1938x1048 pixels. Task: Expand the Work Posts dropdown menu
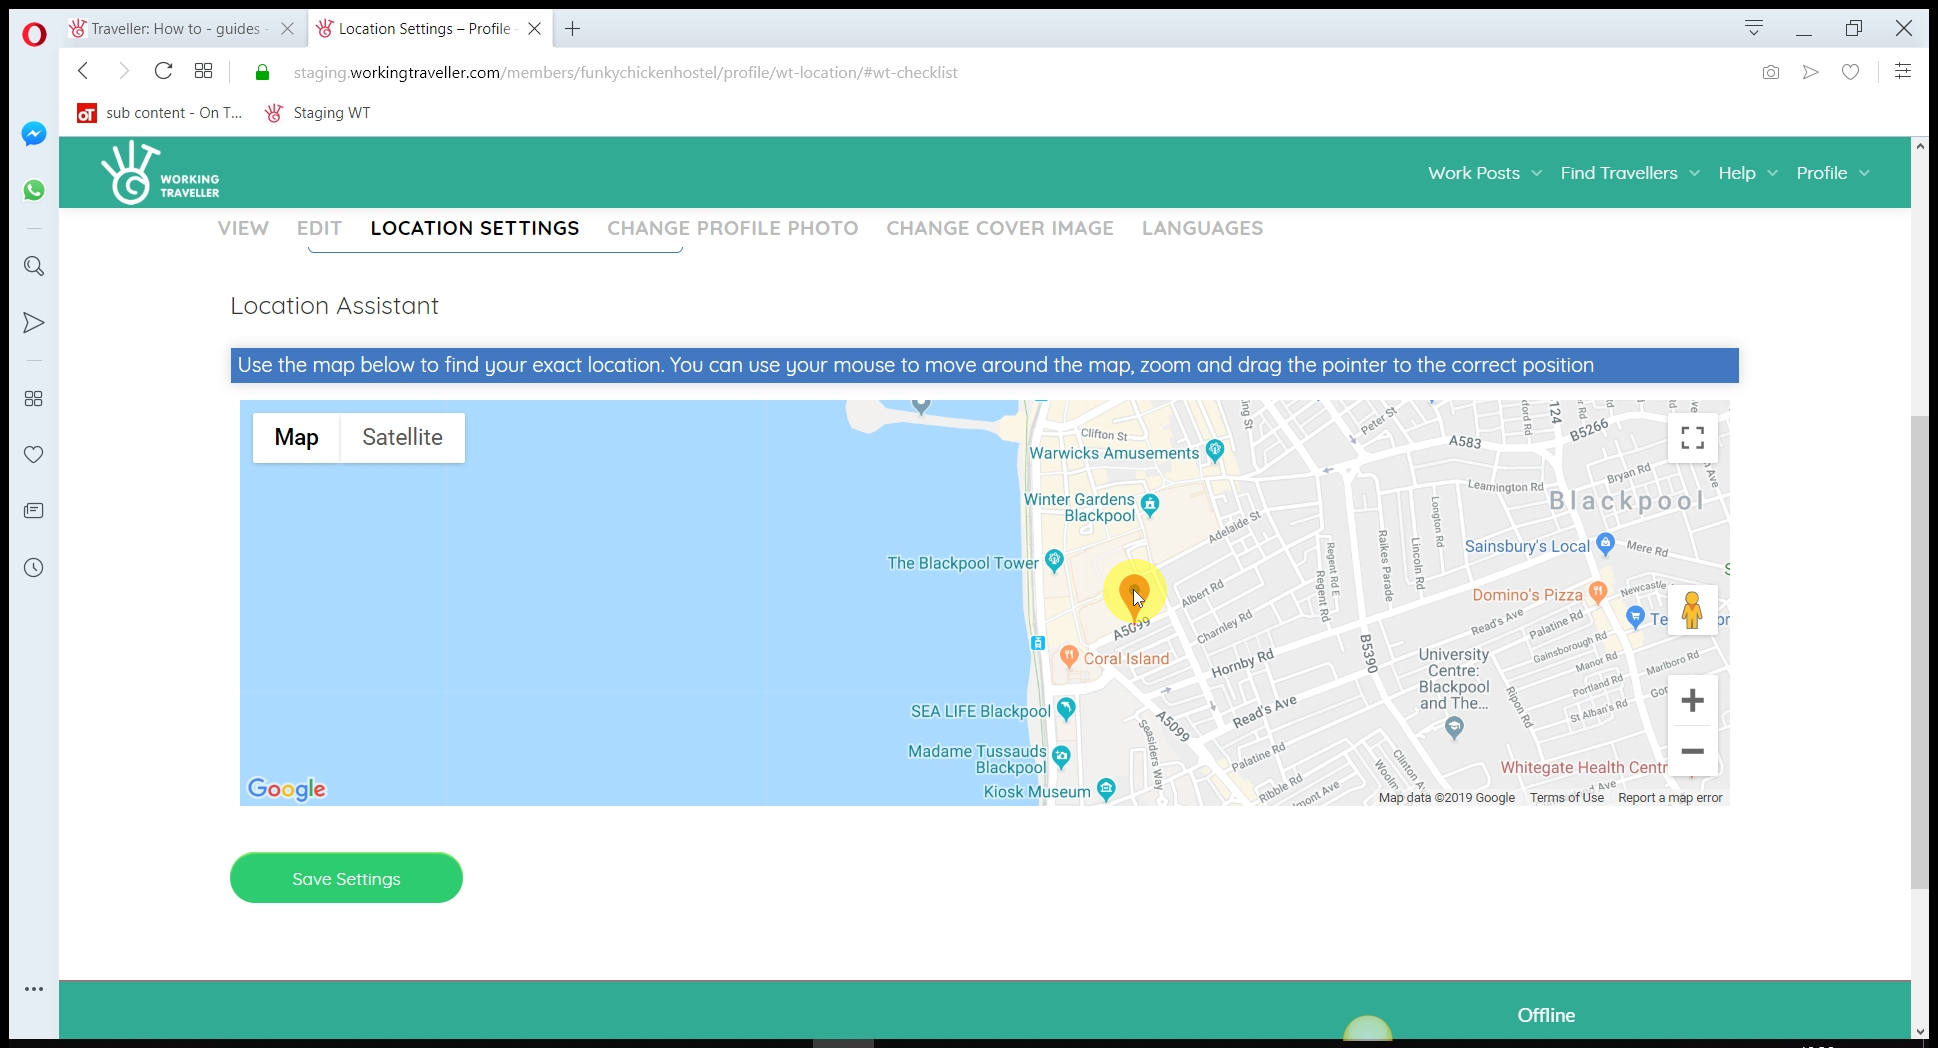click(x=1484, y=173)
